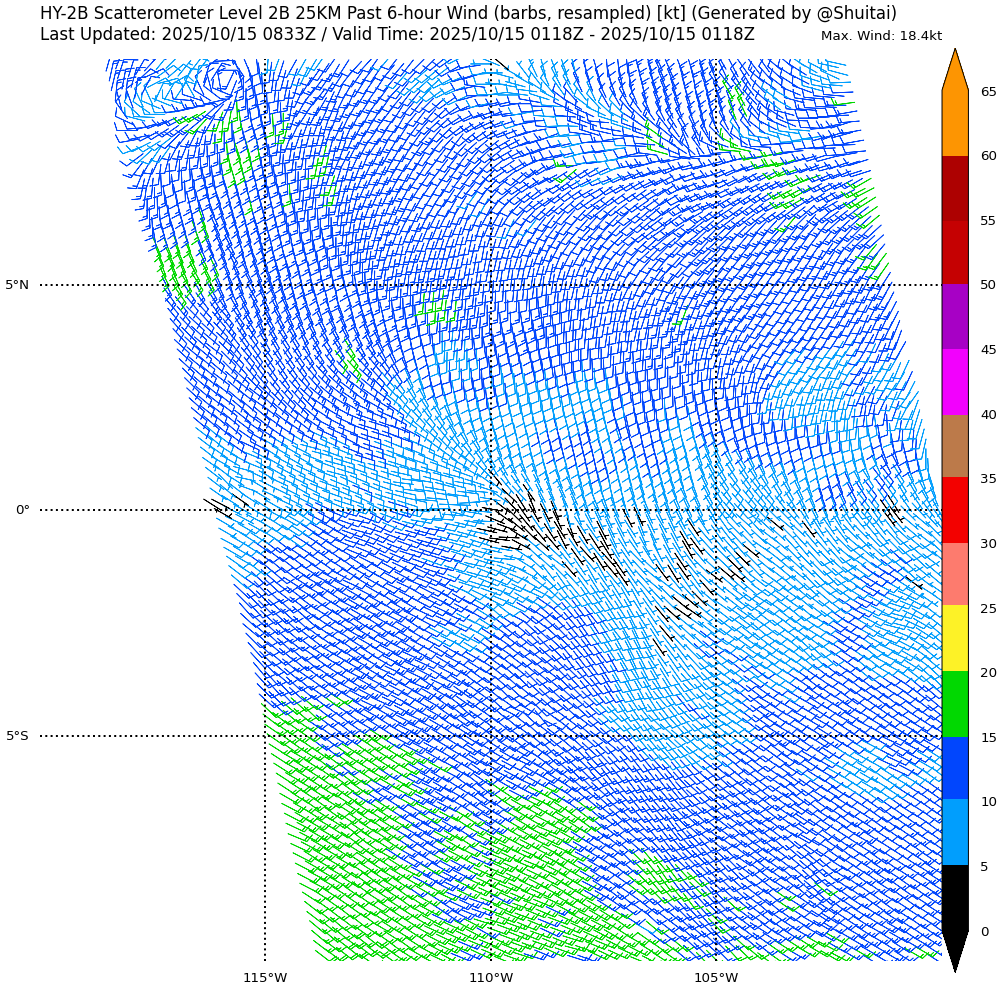Click the brown 35–40 kt colorbar segment
The height and width of the screenshot is (989, 1002).
pyautogui.click(x=955, y=446)
